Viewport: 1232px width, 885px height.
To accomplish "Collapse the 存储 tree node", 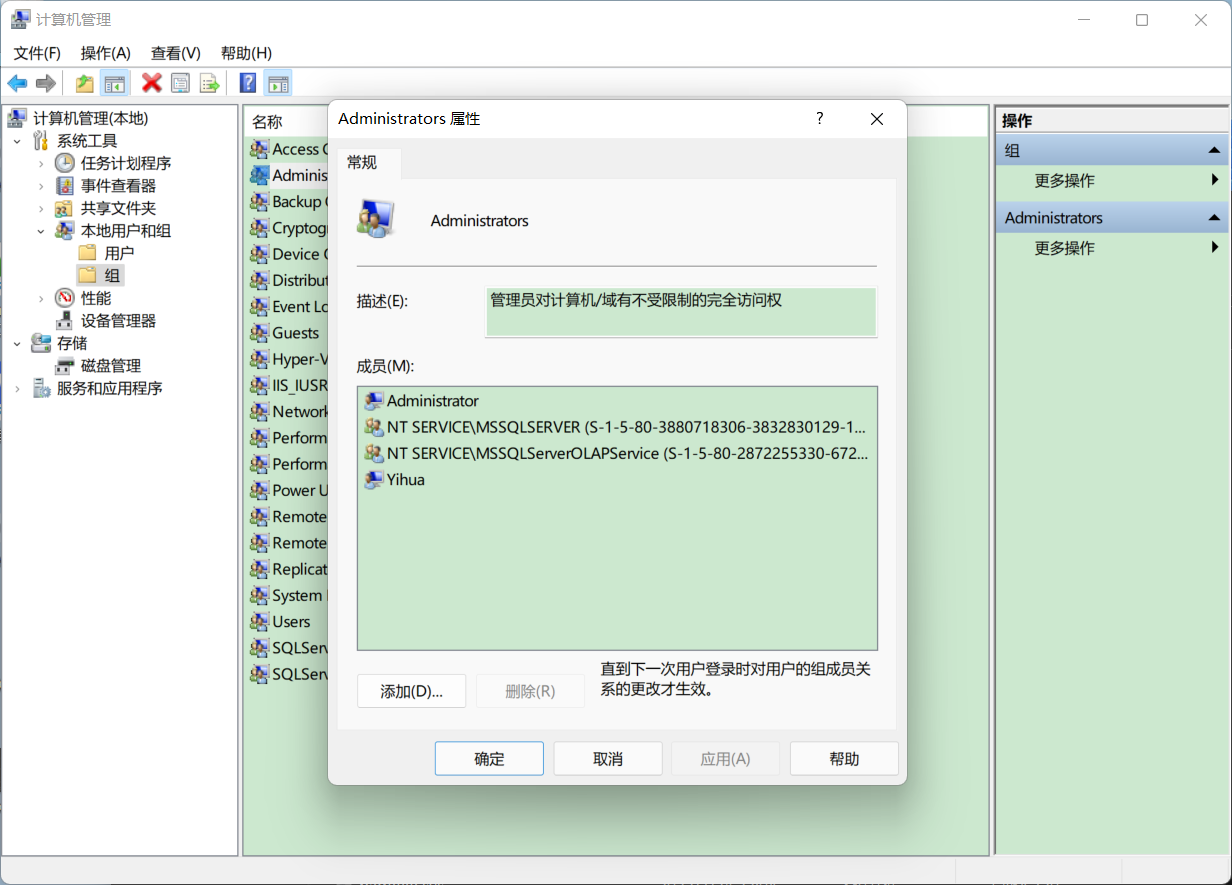I will click(17, 343).
